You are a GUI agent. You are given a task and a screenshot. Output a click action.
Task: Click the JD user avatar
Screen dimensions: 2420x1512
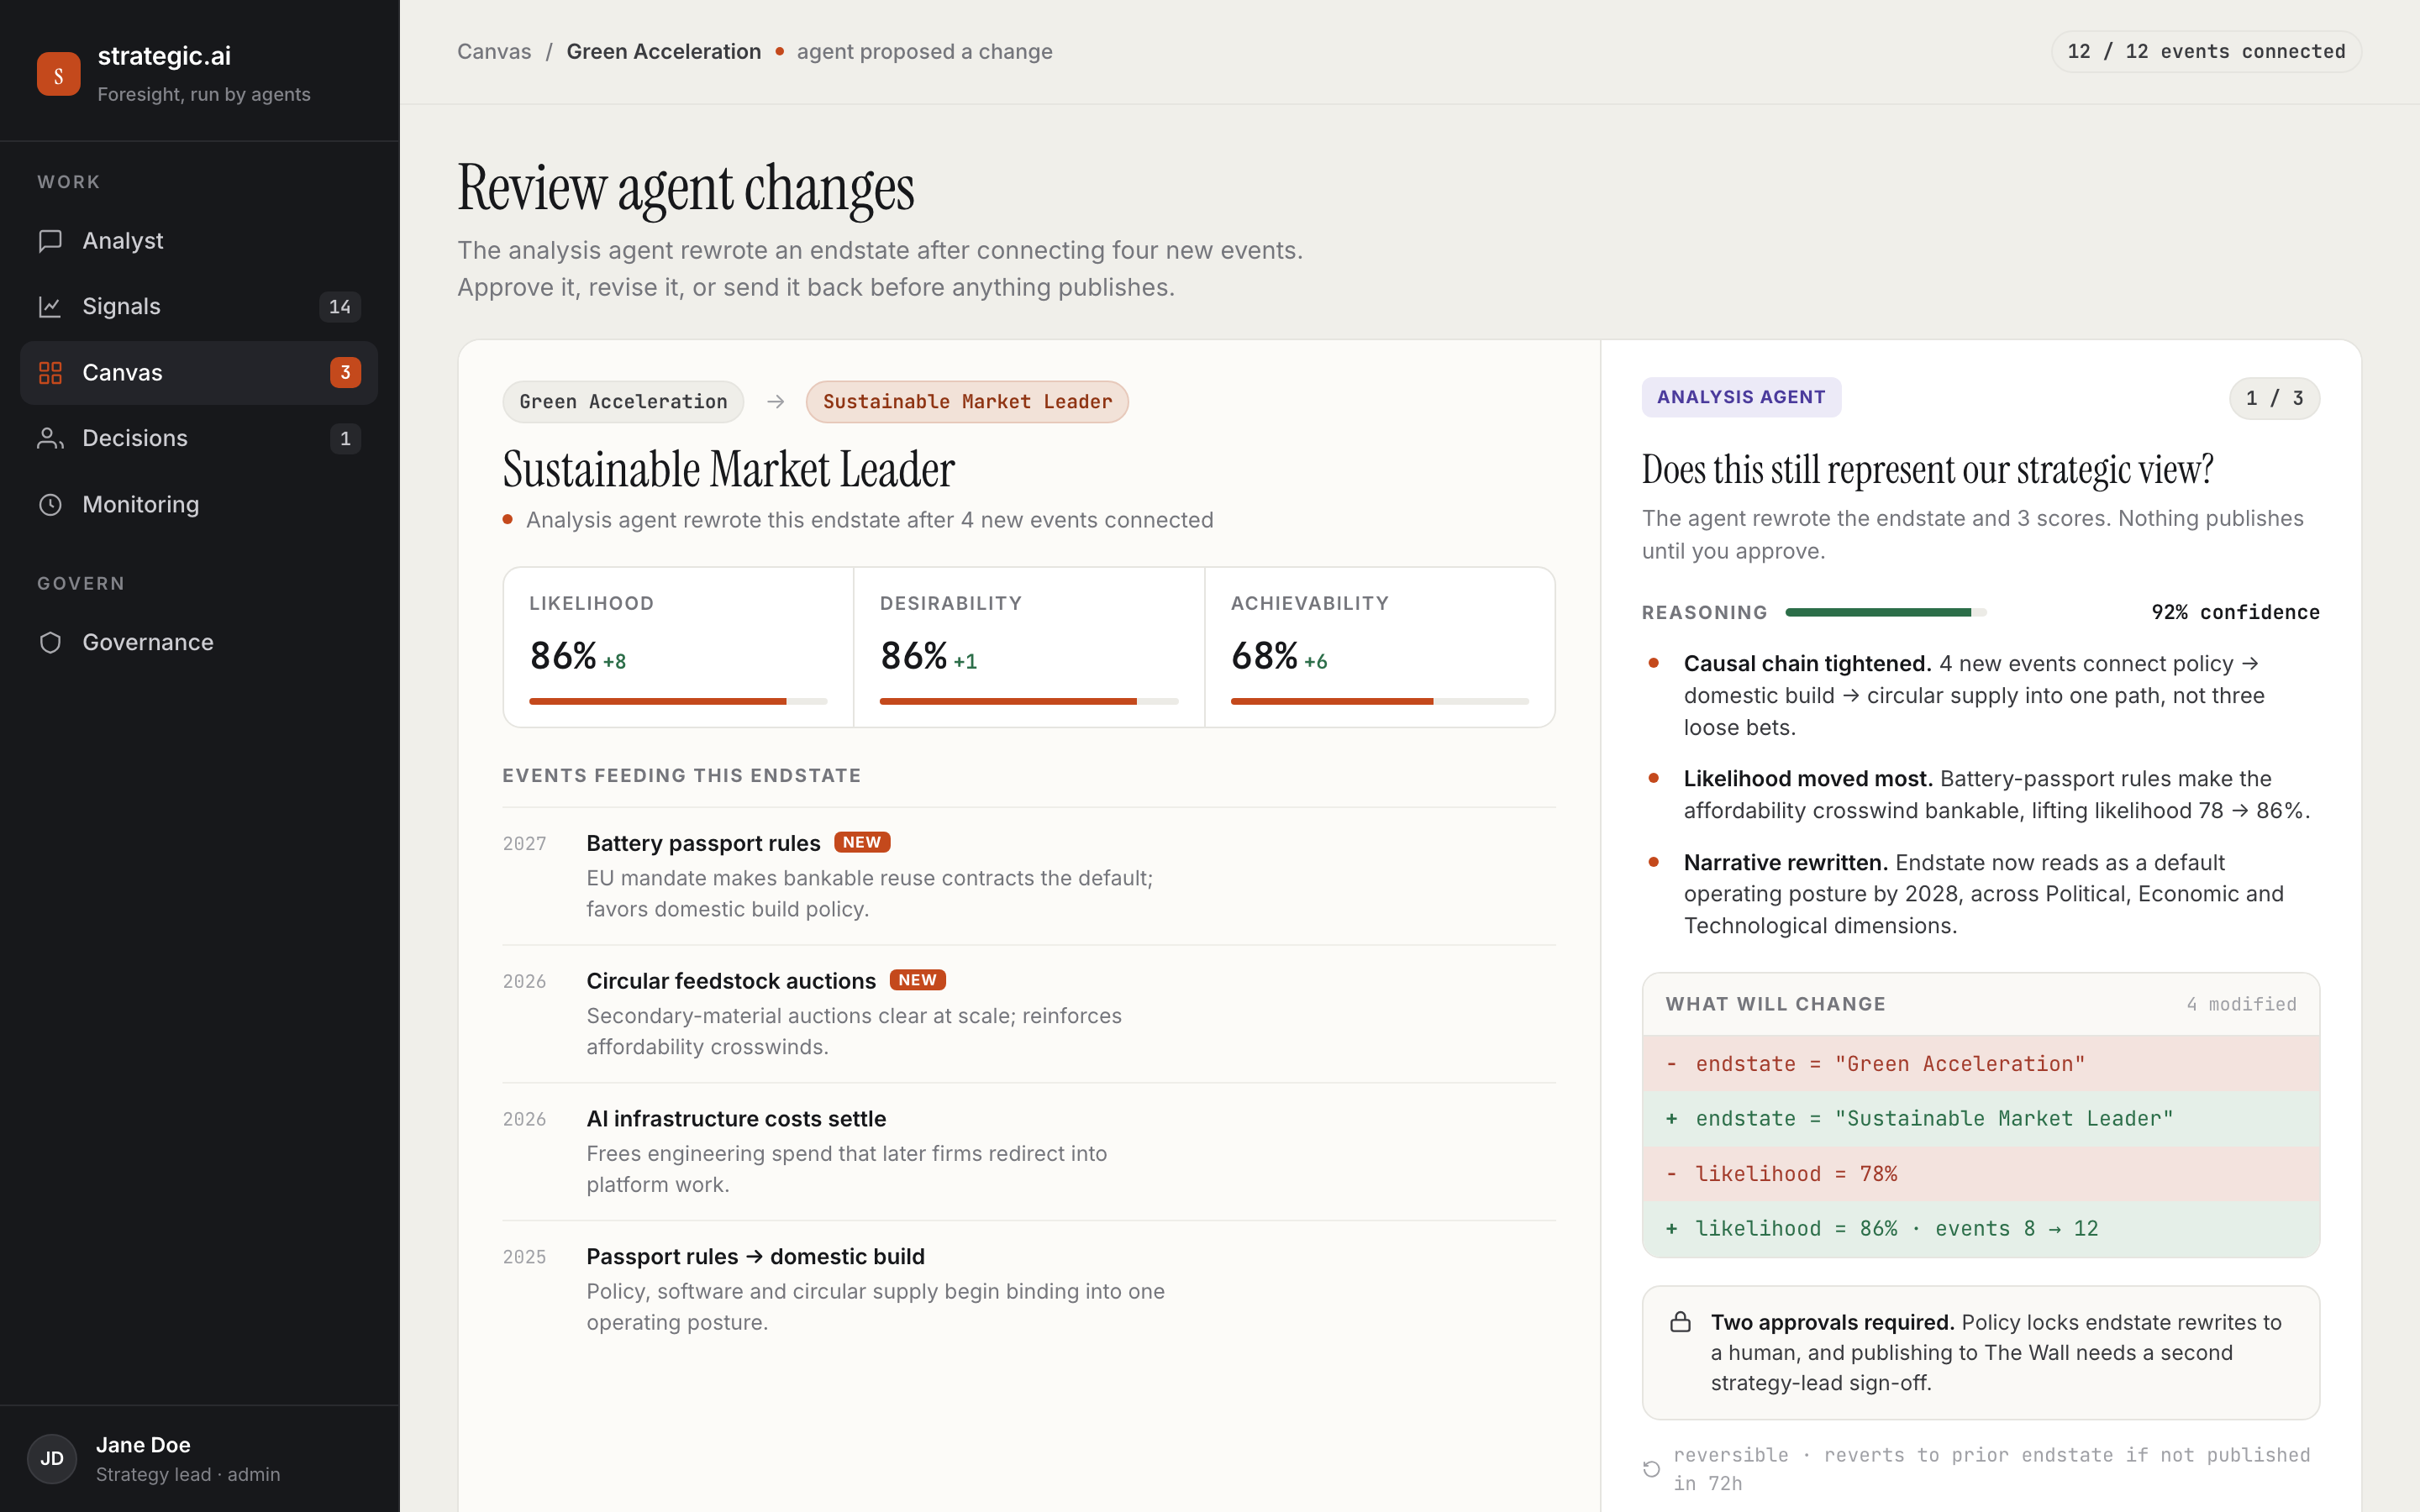(52, 1459)
